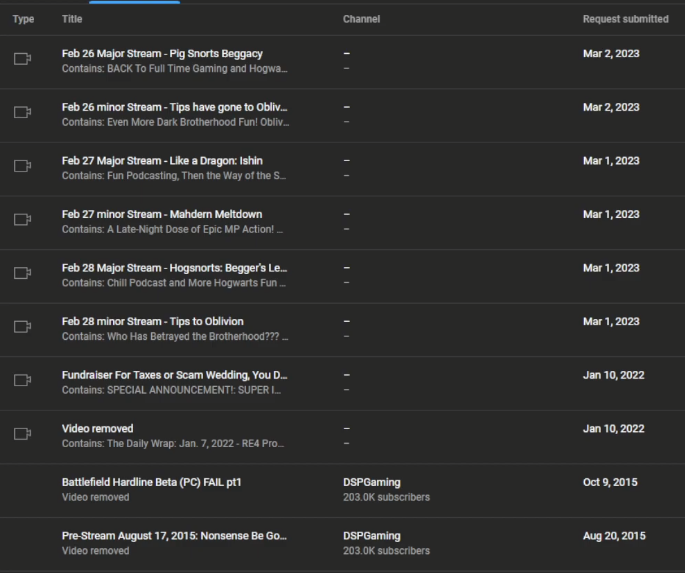
Task: Click 'Contains: Chill Podcast and More Hogwarts' text
Action: (x=174, y=283)
